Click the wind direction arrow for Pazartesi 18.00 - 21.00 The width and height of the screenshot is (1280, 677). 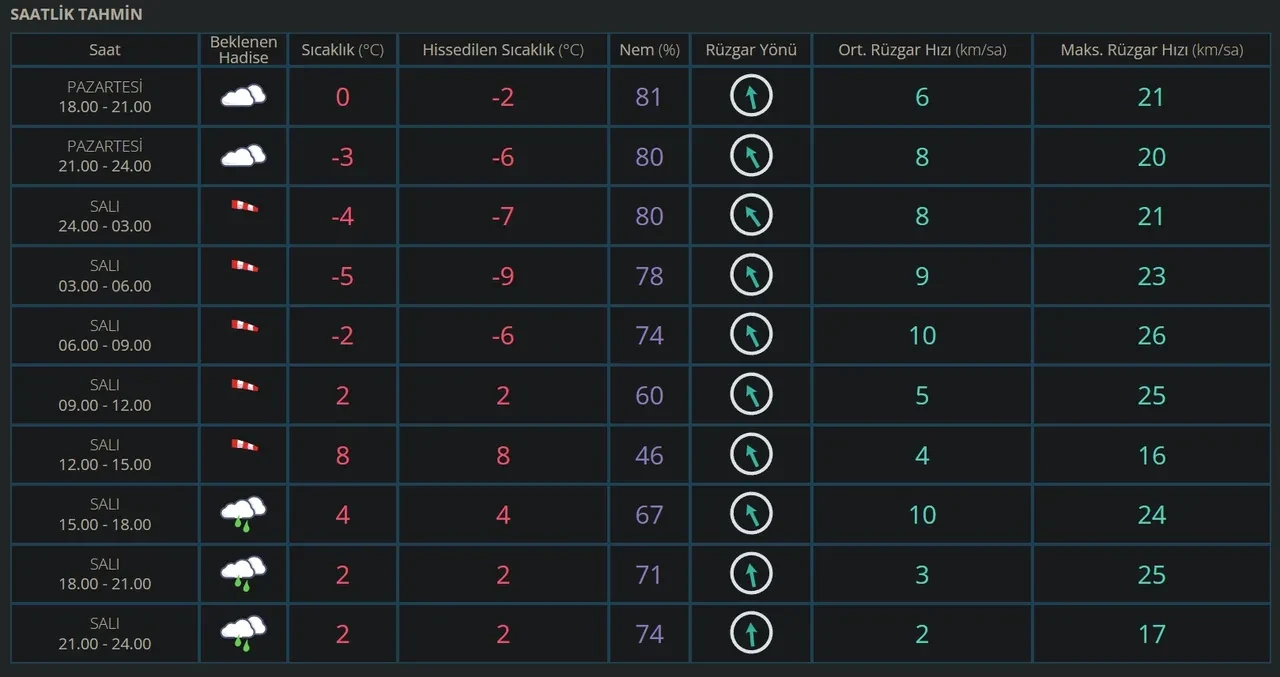point(751,97)
